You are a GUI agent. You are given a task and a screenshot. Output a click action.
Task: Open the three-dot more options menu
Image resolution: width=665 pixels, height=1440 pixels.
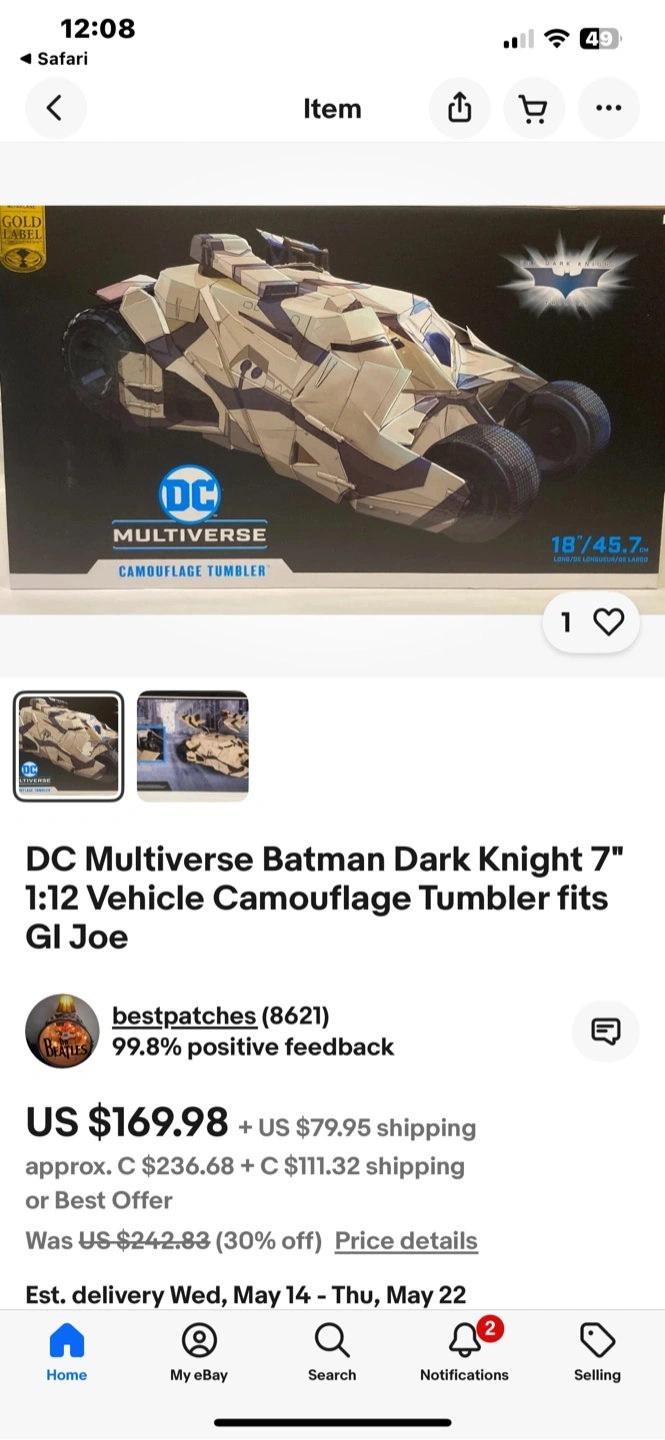tap(608, 108)
